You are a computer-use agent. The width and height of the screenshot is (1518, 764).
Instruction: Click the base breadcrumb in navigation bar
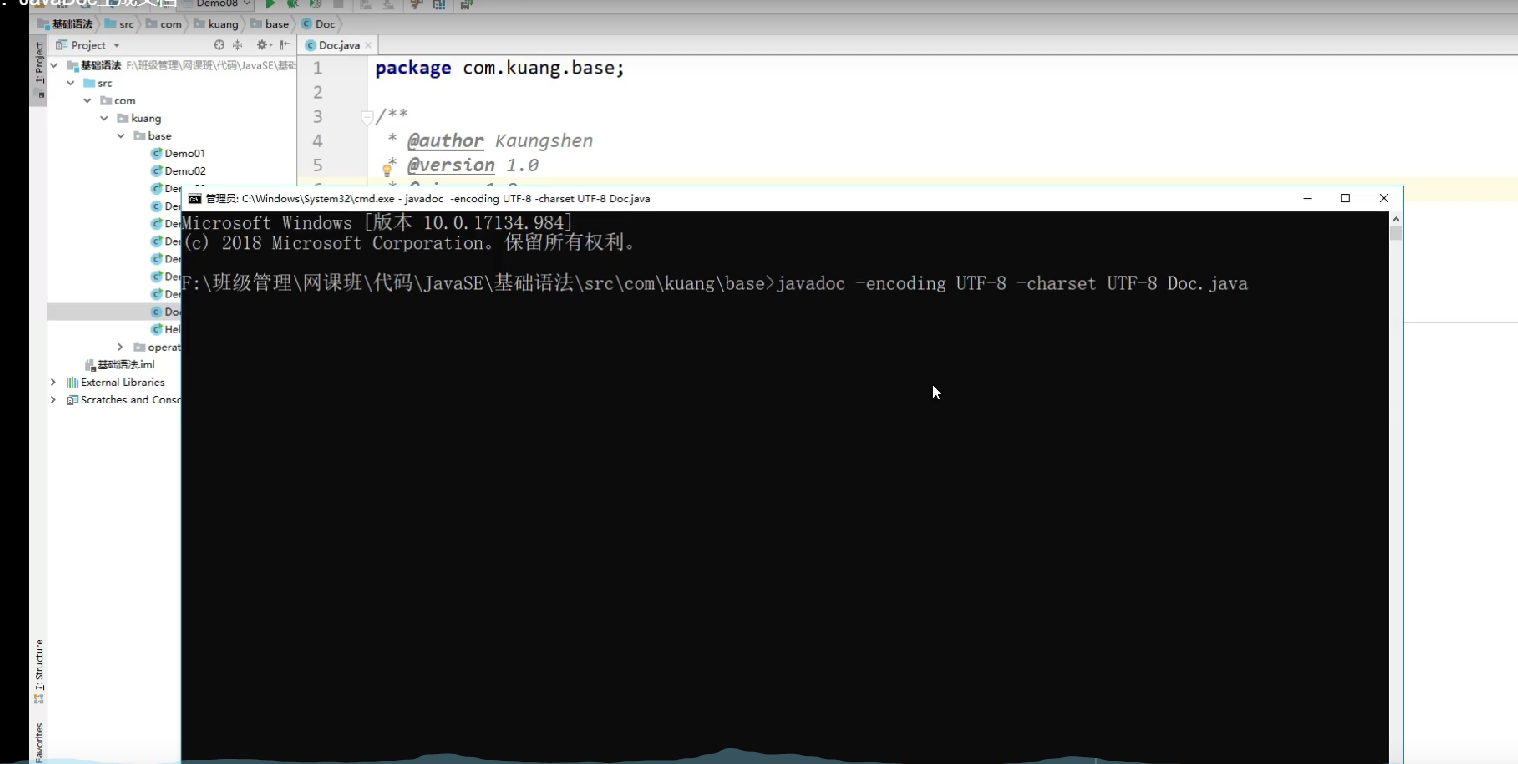tap(270, 24)
